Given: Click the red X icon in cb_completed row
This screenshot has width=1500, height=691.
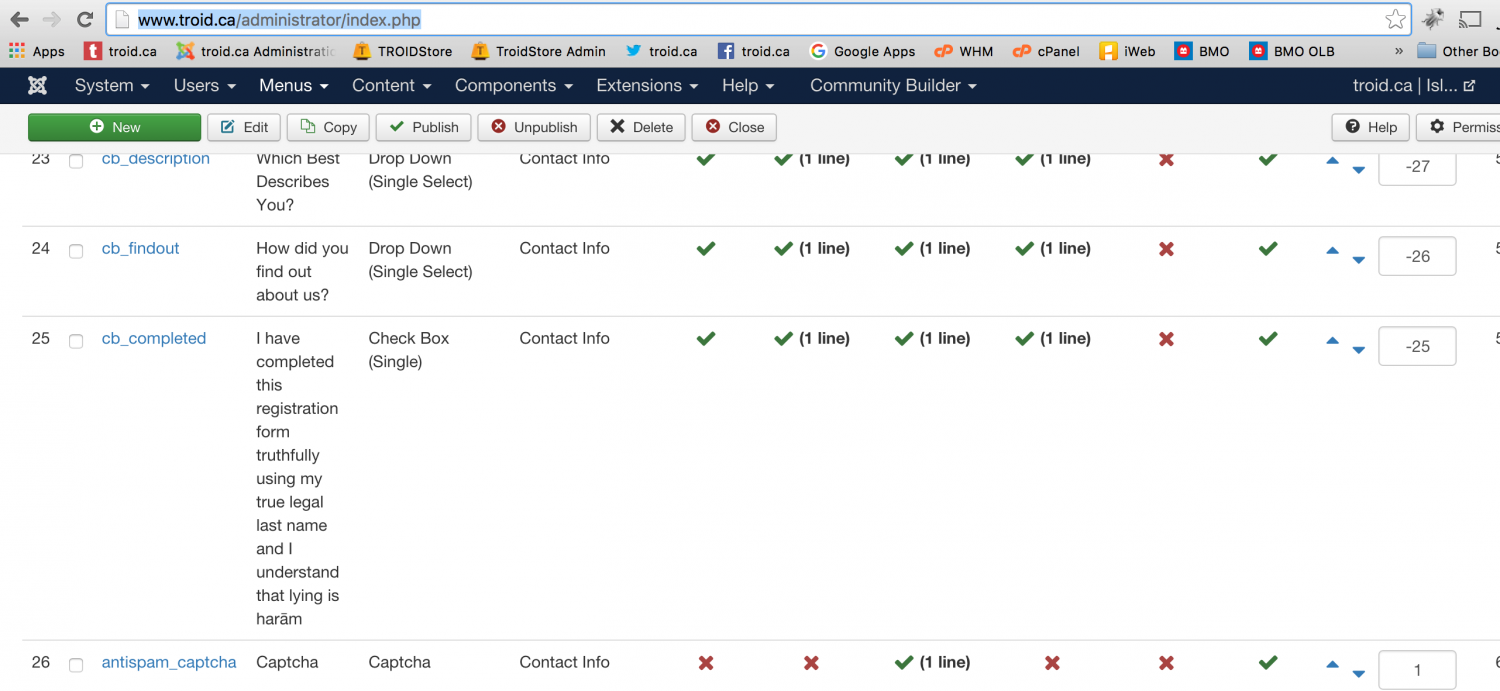Looking at the screenshot, I should point(1166,339).
